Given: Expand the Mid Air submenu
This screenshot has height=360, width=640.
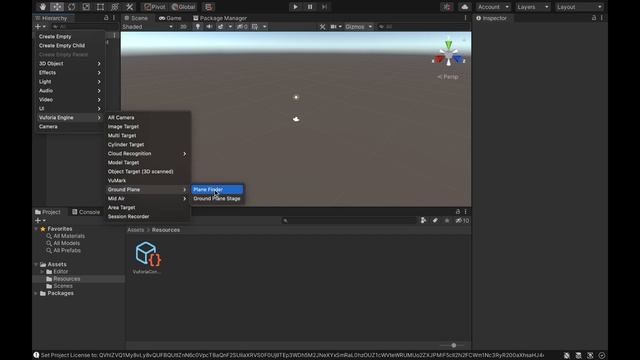Looking at the screenshot, I should tap(147, 198).
